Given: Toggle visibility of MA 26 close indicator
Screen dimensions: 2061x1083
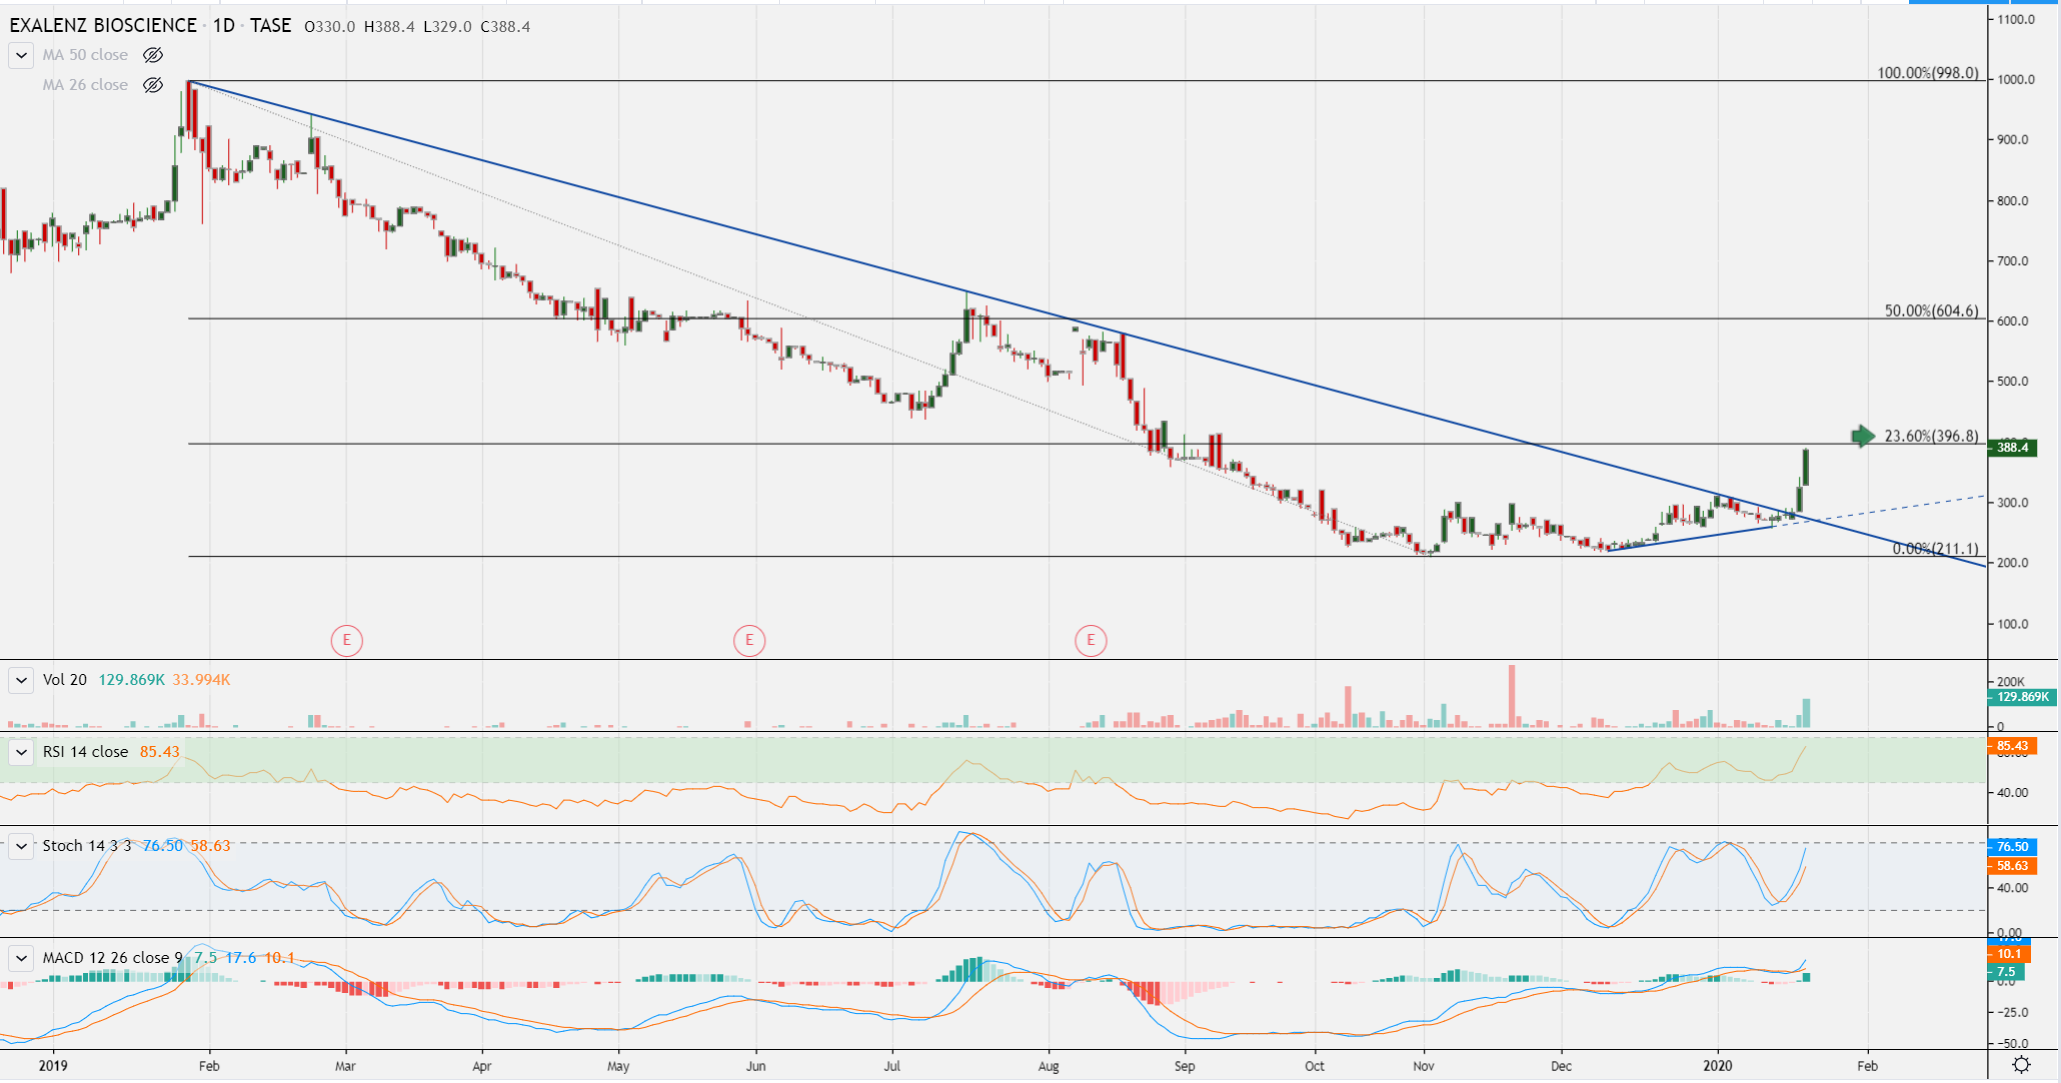Looking at the screenshot, I should (153, 85).
